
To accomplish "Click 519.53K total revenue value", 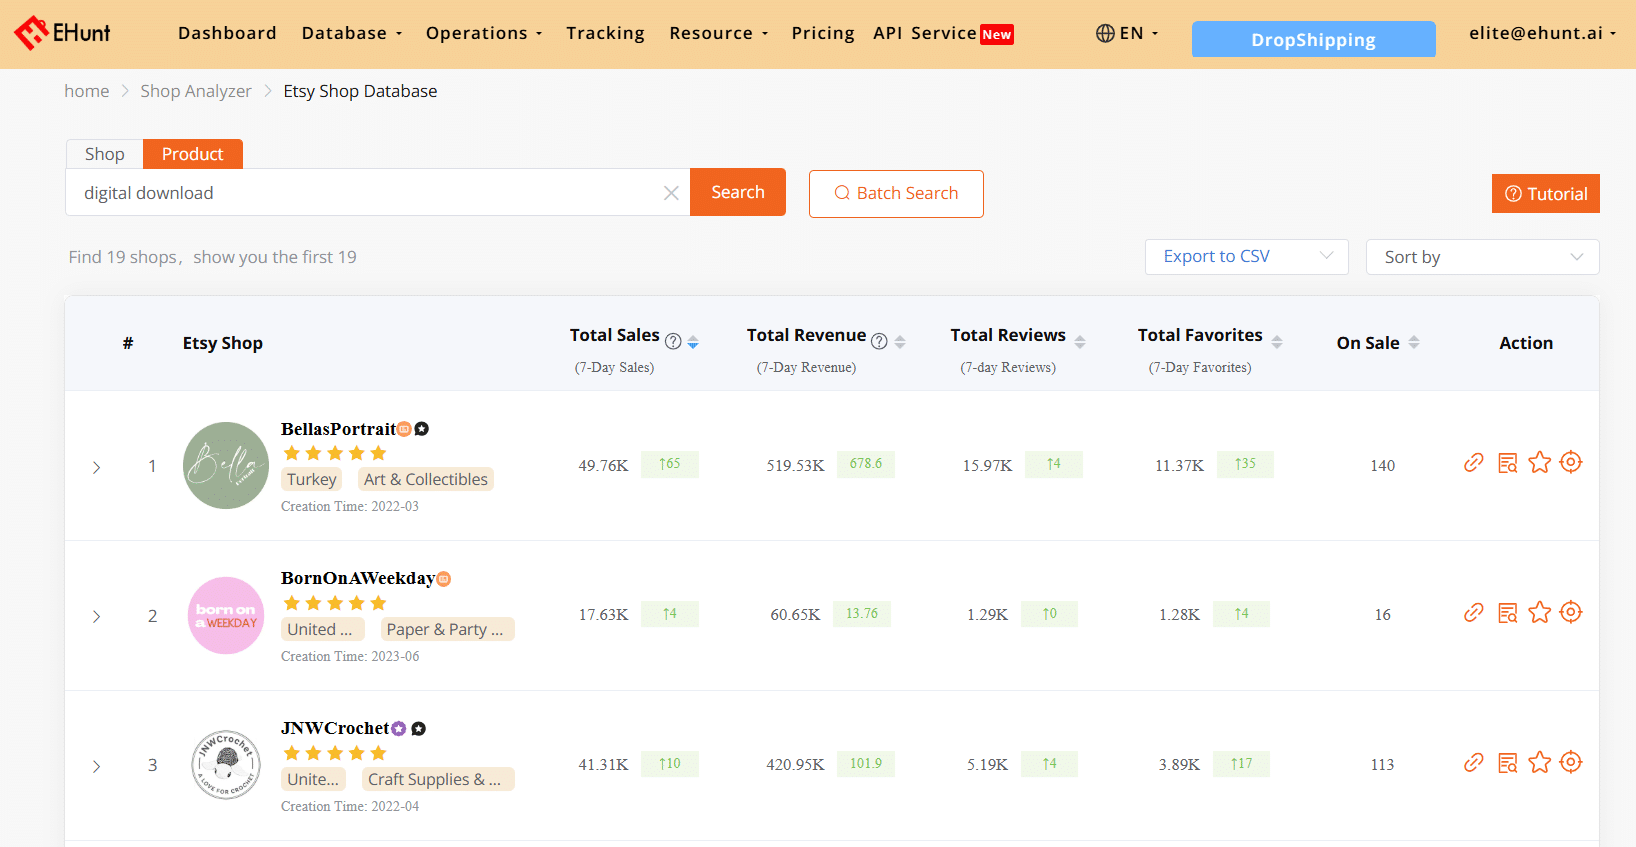I will (x=796, y=465).
